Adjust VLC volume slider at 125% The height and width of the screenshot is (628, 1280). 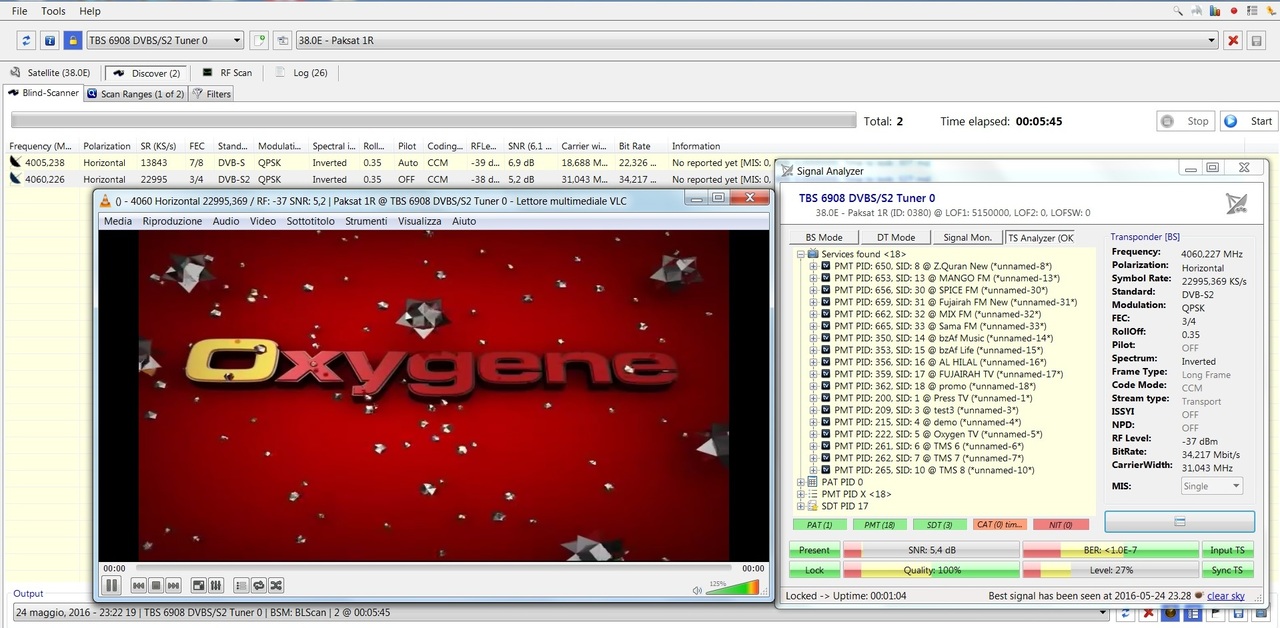tap(732, 588)
